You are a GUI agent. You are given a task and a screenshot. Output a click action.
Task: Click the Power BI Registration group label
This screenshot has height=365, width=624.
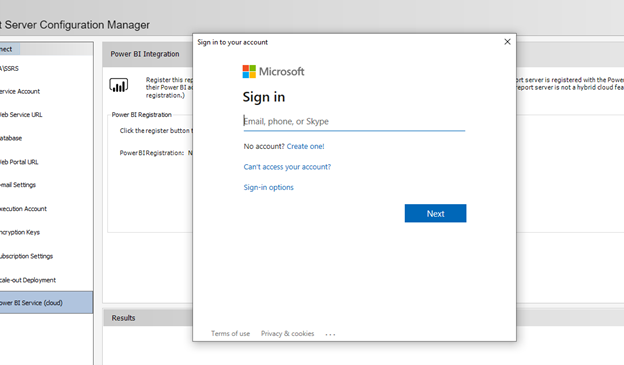coord(142,115)
